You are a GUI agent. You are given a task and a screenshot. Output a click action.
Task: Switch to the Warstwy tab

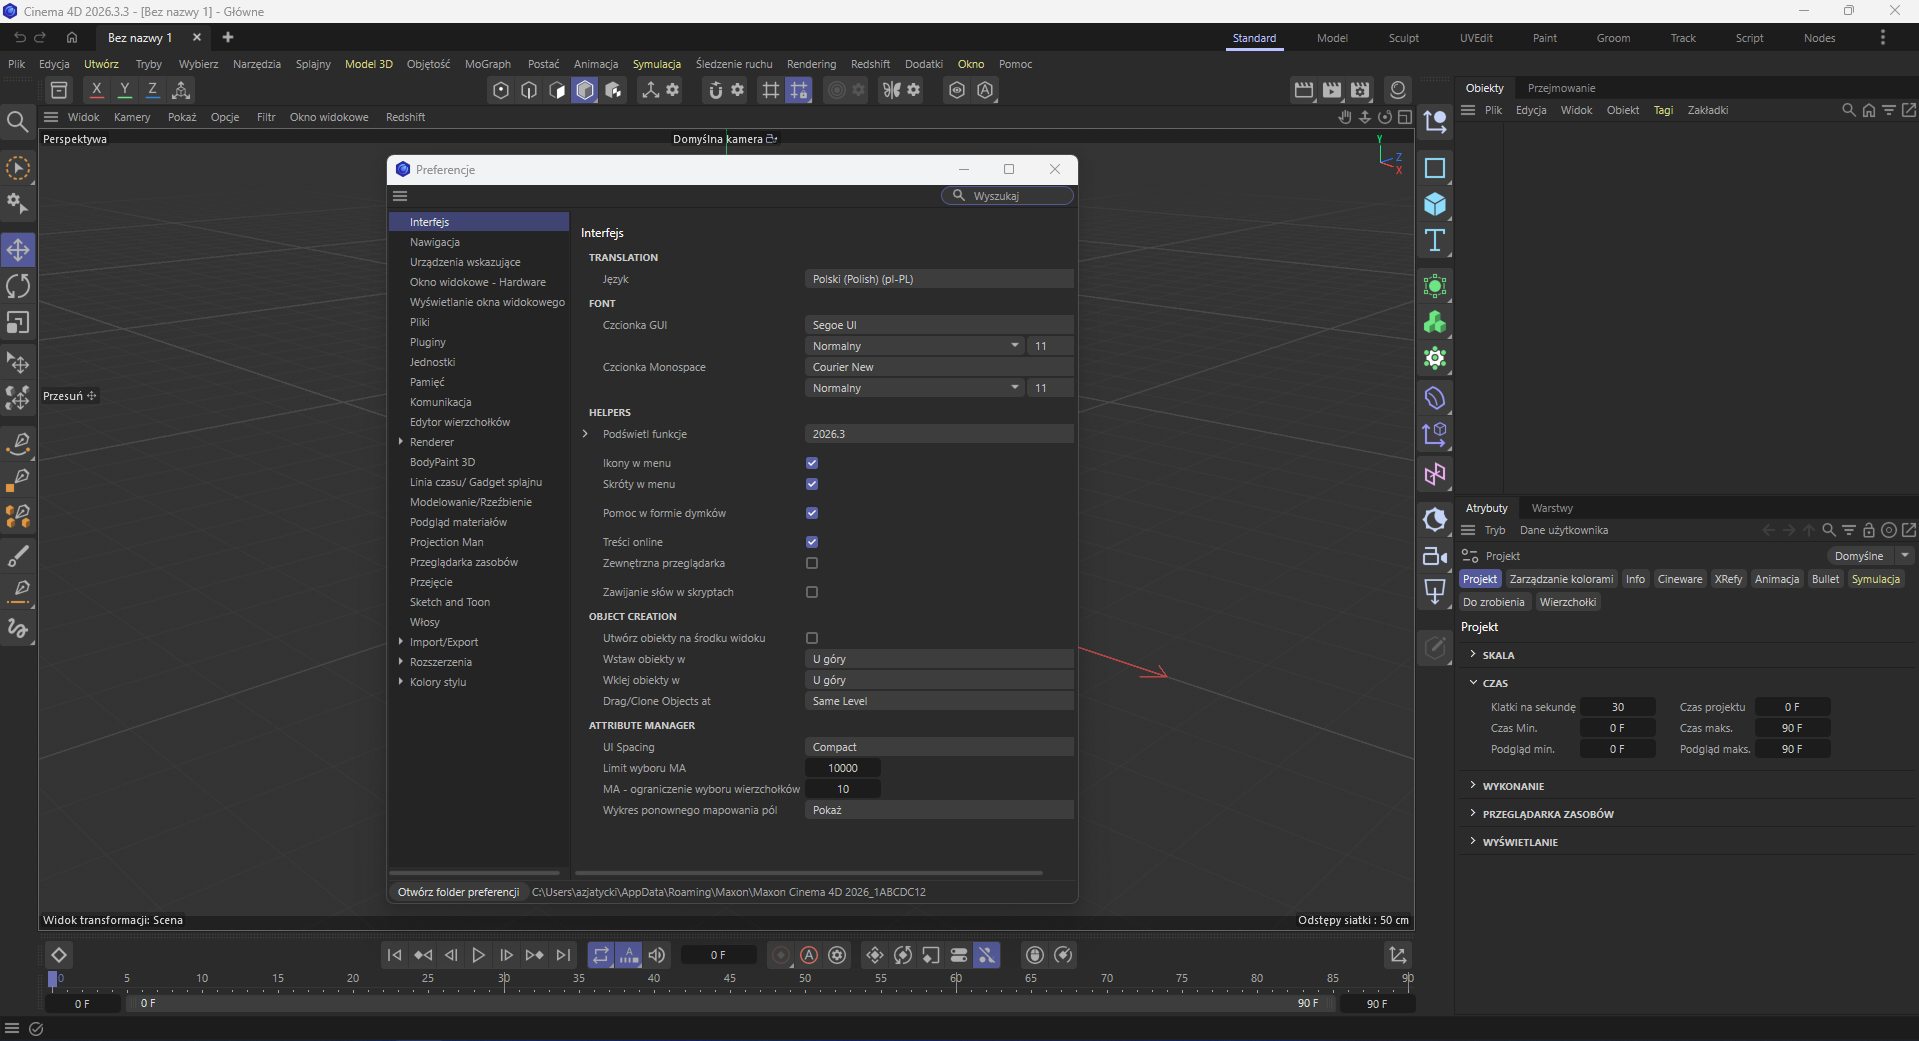pos(1552,508)
